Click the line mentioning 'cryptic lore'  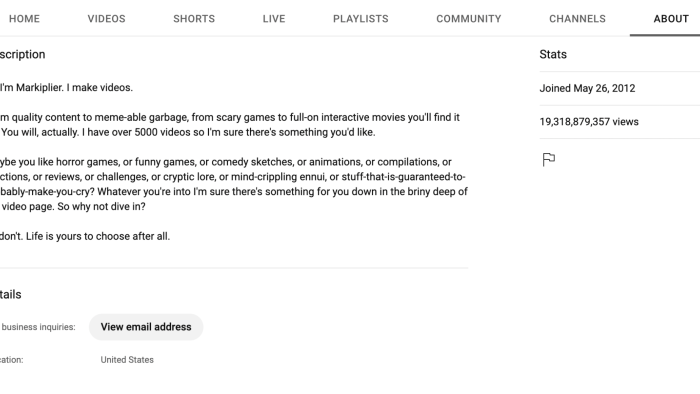tap(233, 177)
